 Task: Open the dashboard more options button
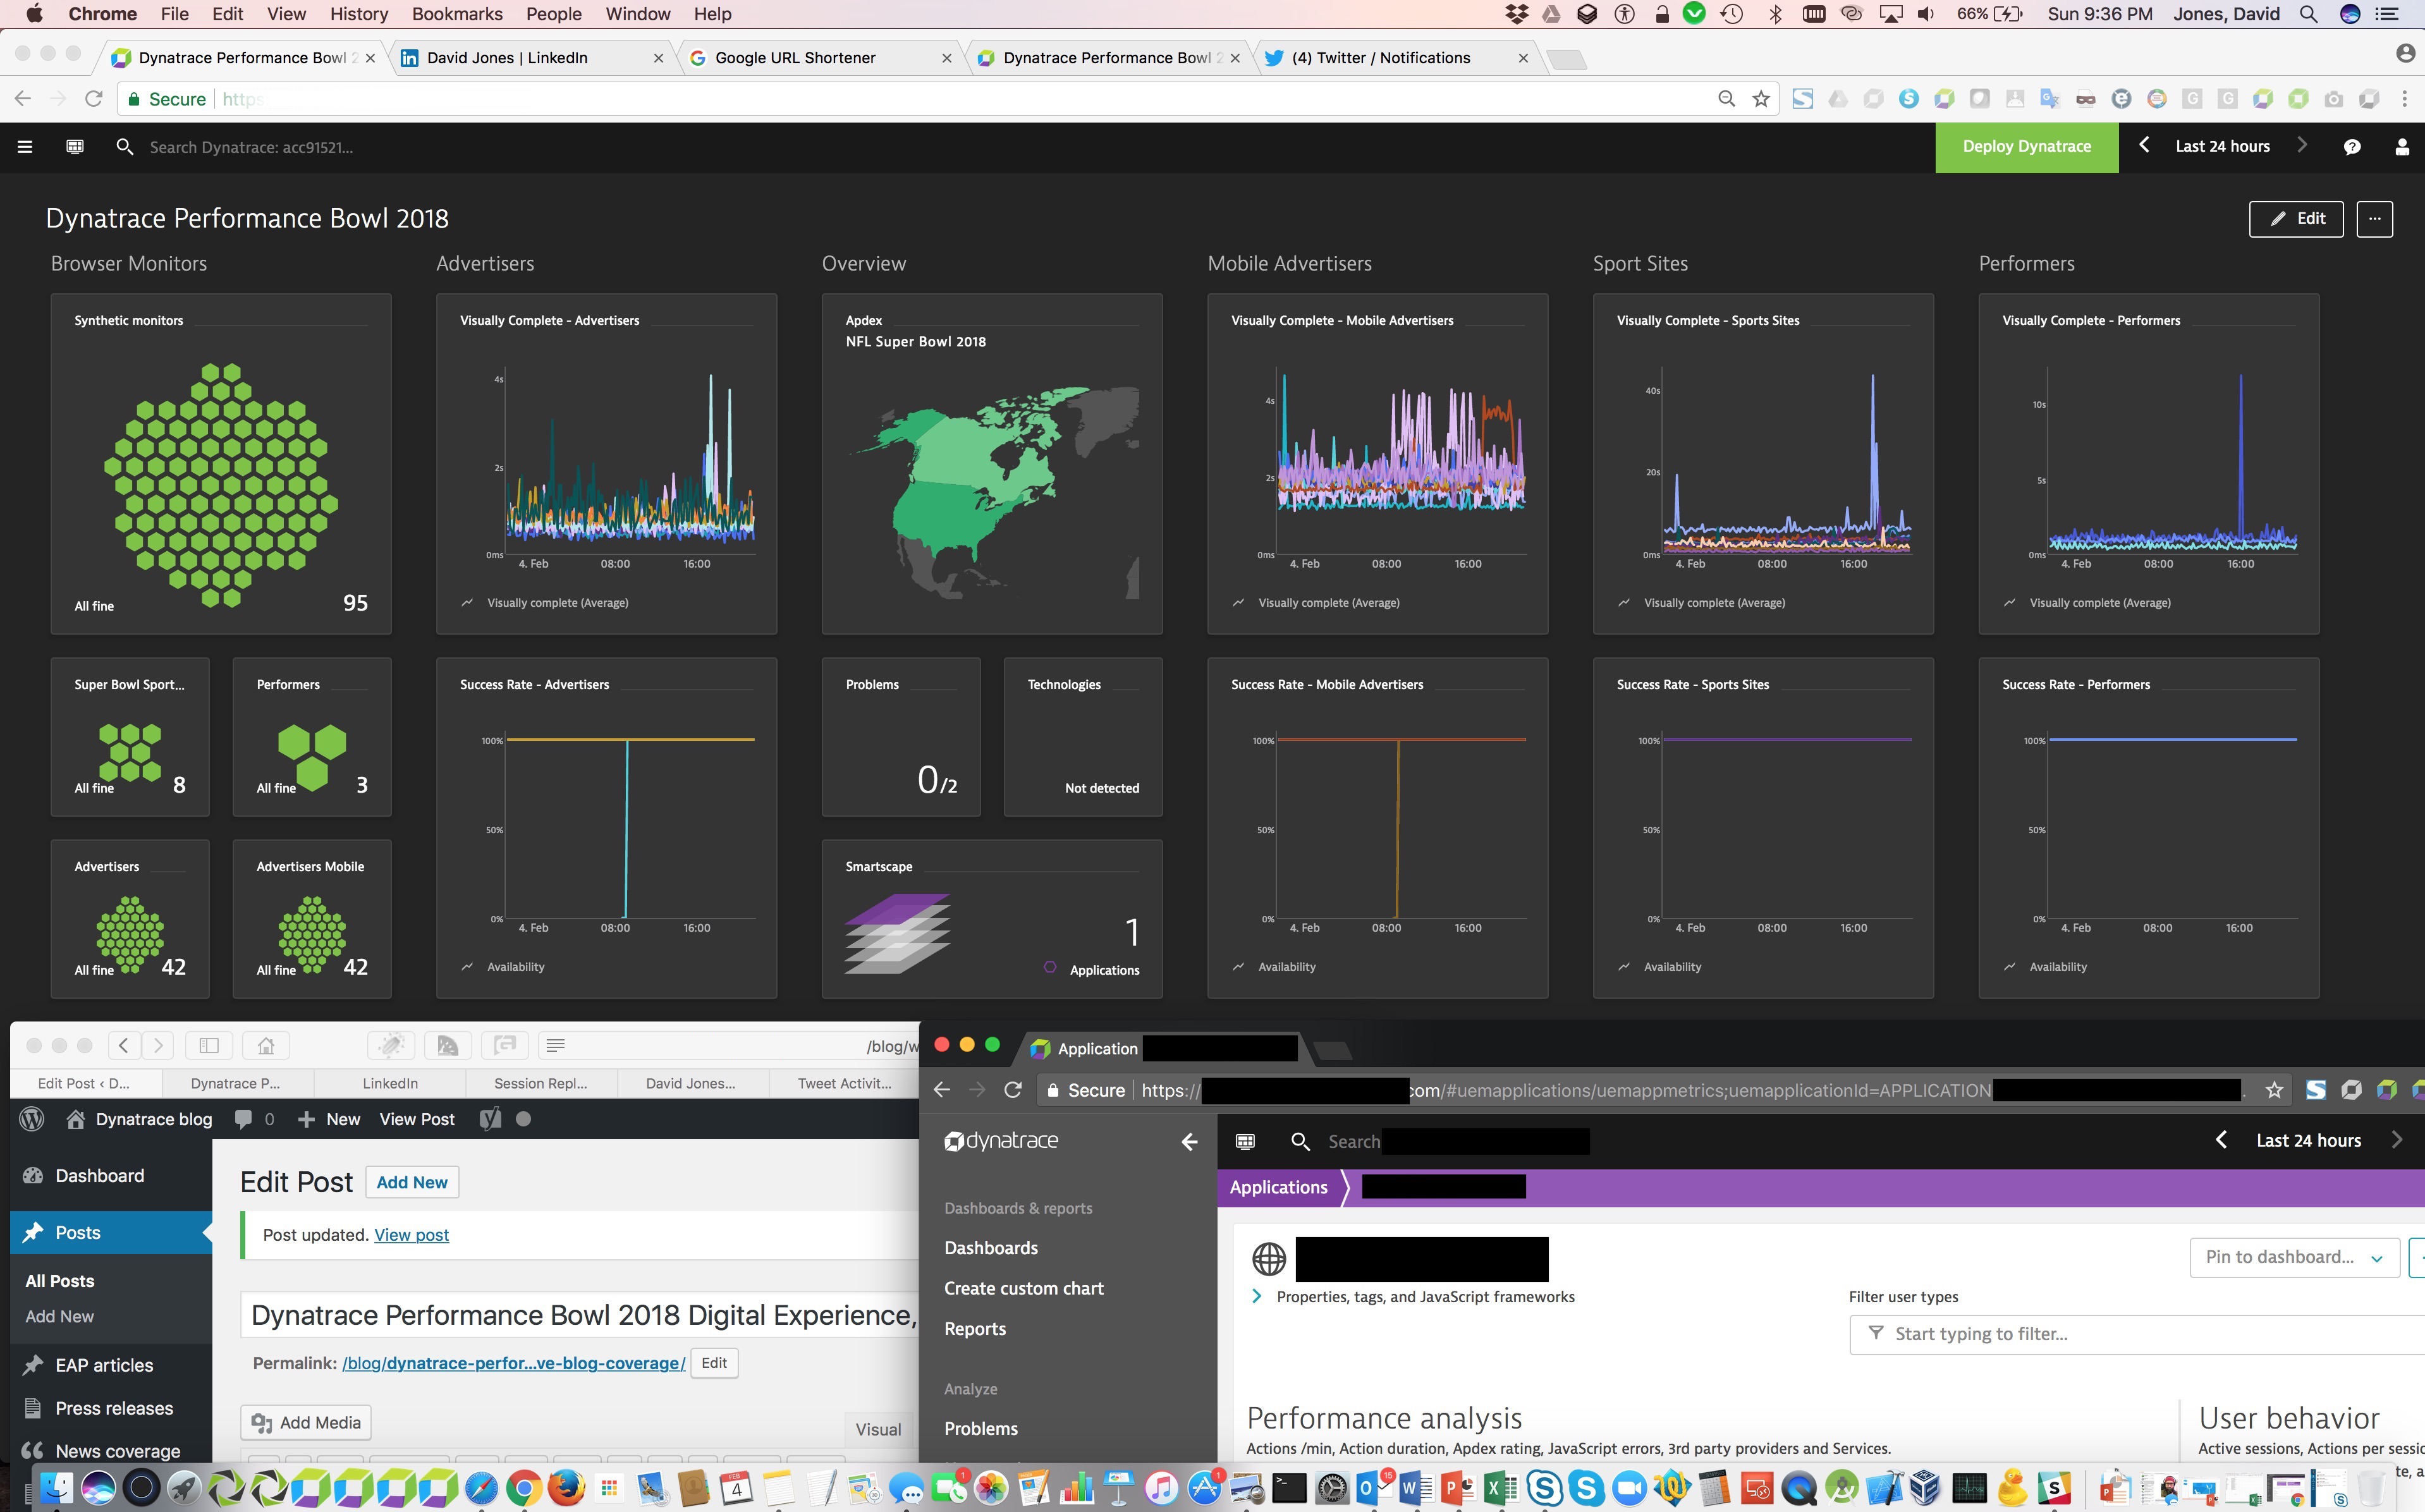point(2374,219)
